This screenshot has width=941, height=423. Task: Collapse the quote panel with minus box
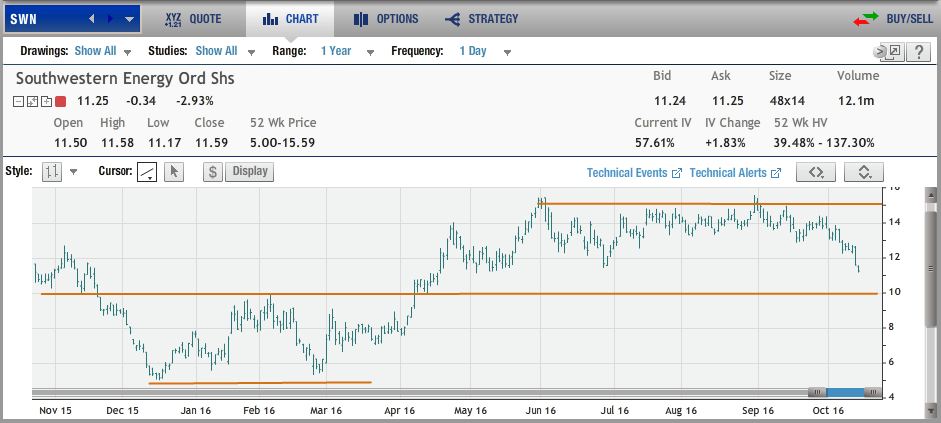20,101
